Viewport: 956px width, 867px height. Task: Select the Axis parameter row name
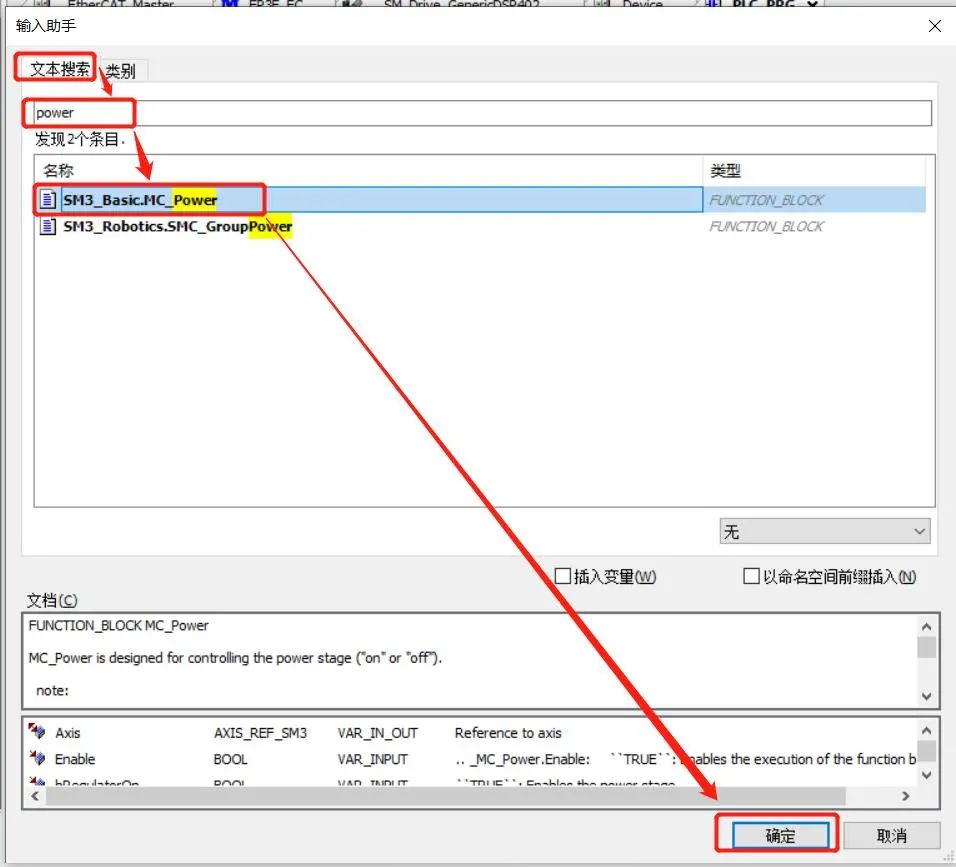coord(68,733)
